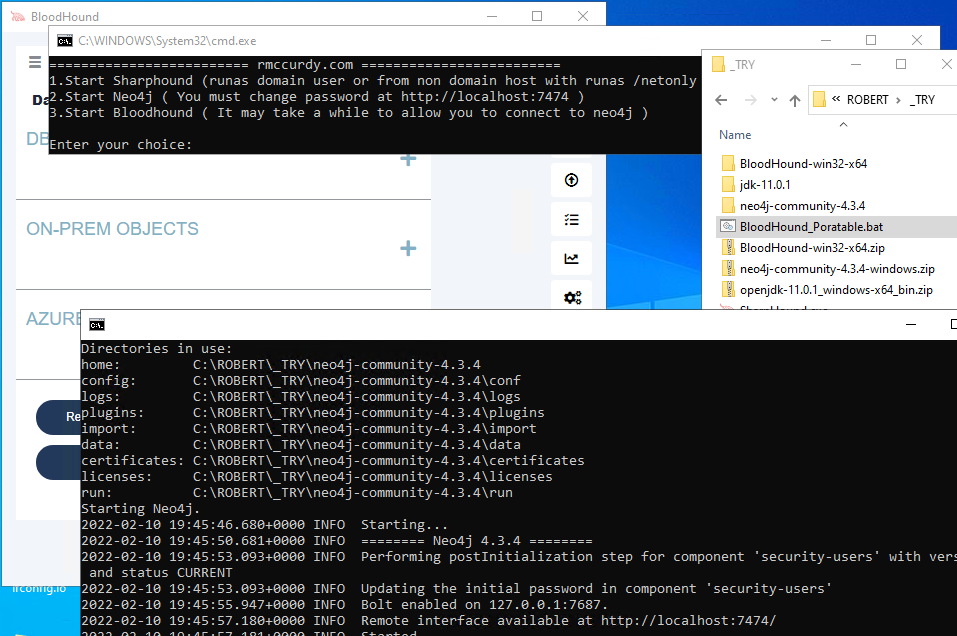Image resolution: width=957 pixels, height=636 pixels.
Task: Click the BloodHound chart icon
Action: coord(571,259)
